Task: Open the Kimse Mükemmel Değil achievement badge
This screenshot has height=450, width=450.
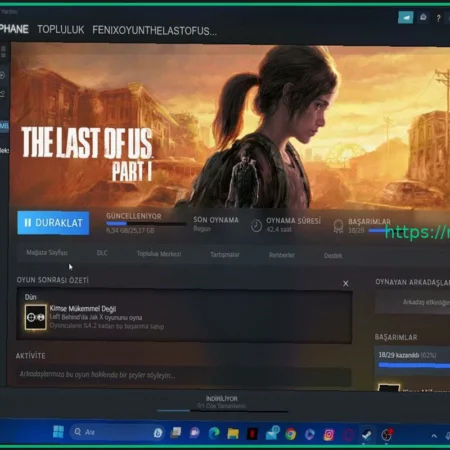Action: 35,317
